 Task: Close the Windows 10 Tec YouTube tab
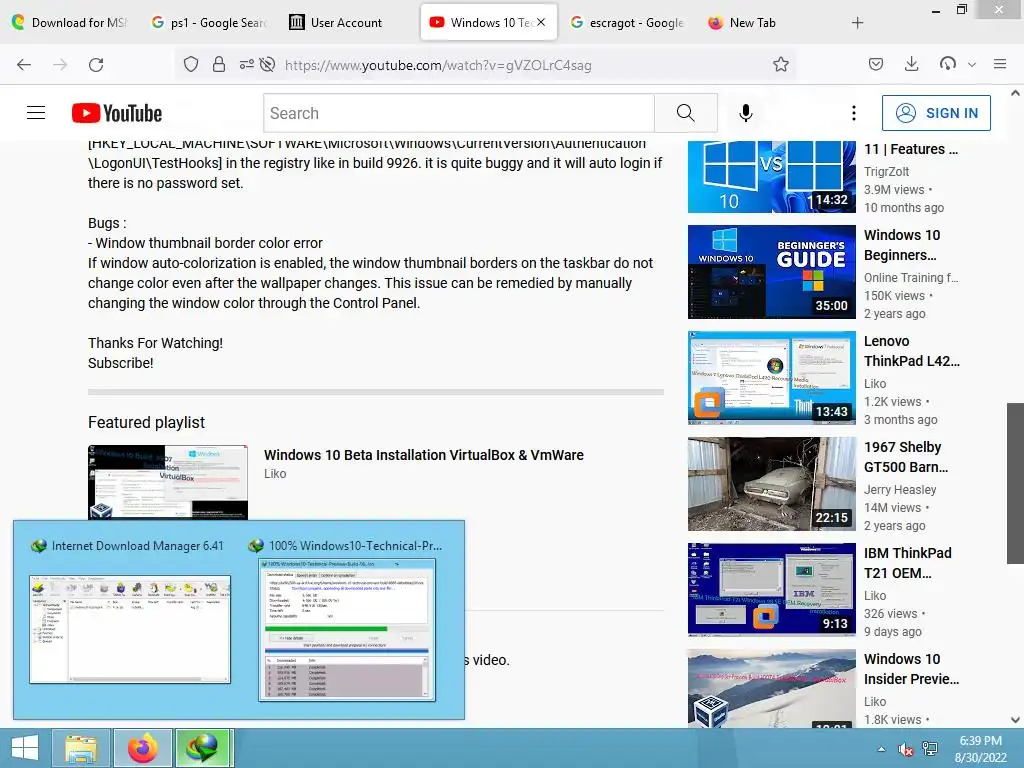click(541, 22)
